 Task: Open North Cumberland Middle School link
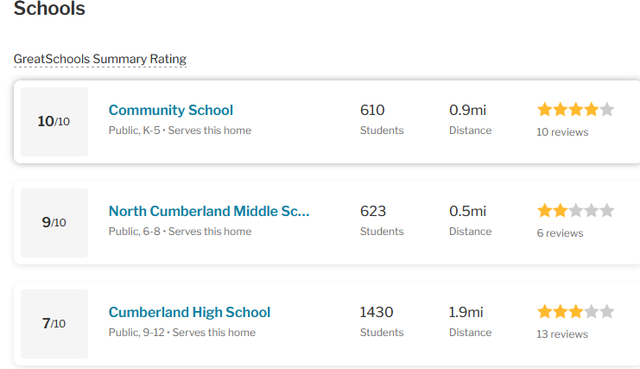coord(209,211)
